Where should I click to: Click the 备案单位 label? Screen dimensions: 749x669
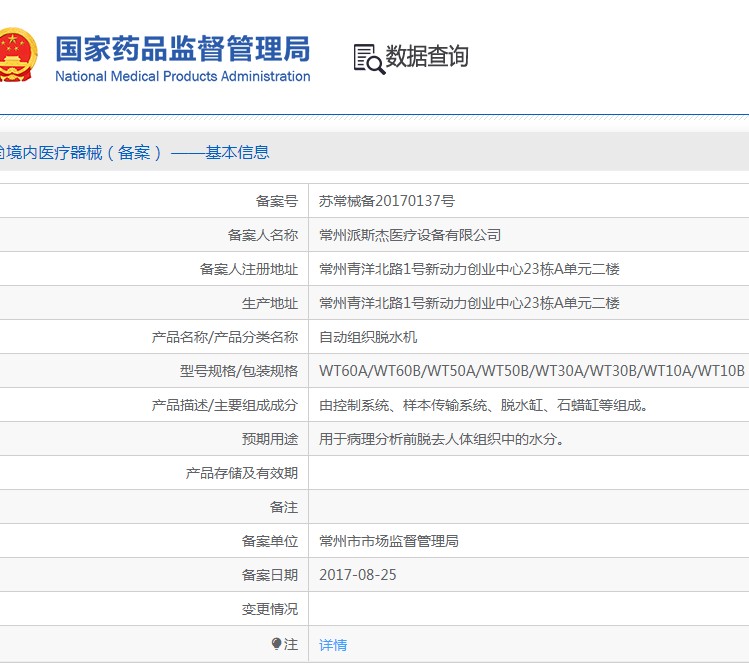[x=270, y=541]
